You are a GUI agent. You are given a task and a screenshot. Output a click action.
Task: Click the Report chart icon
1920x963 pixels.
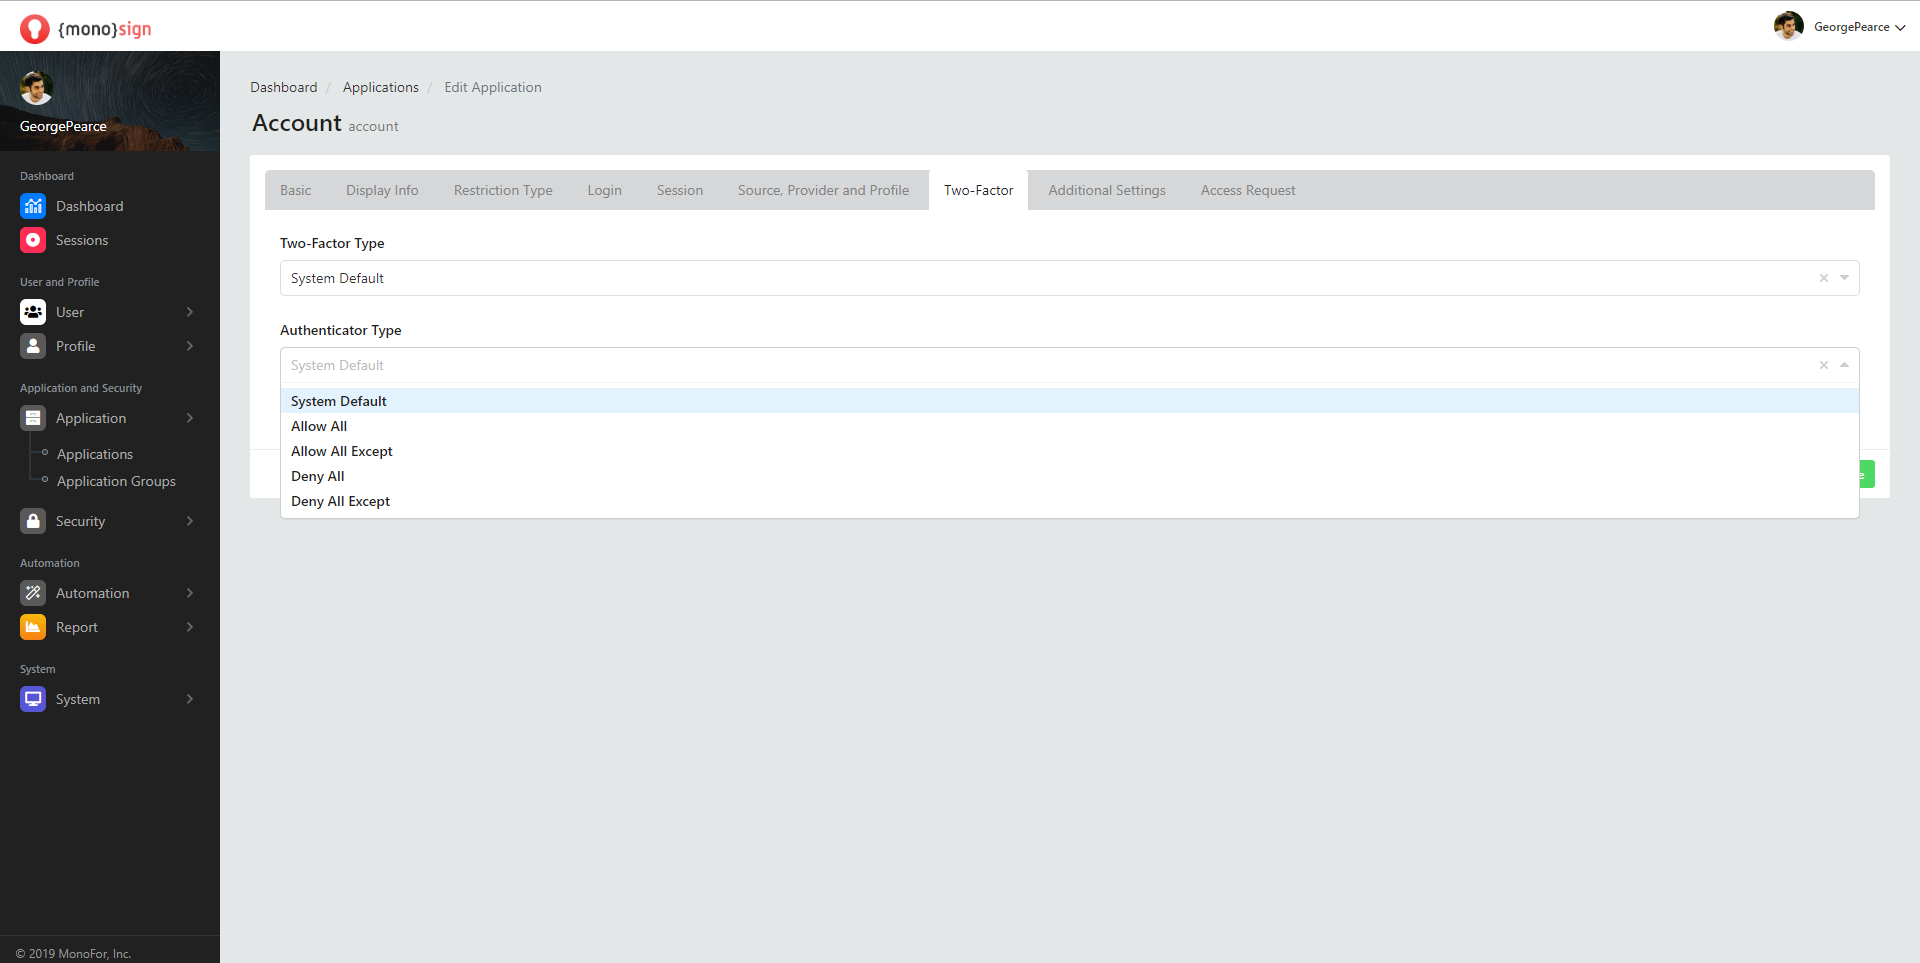[33, 627]
